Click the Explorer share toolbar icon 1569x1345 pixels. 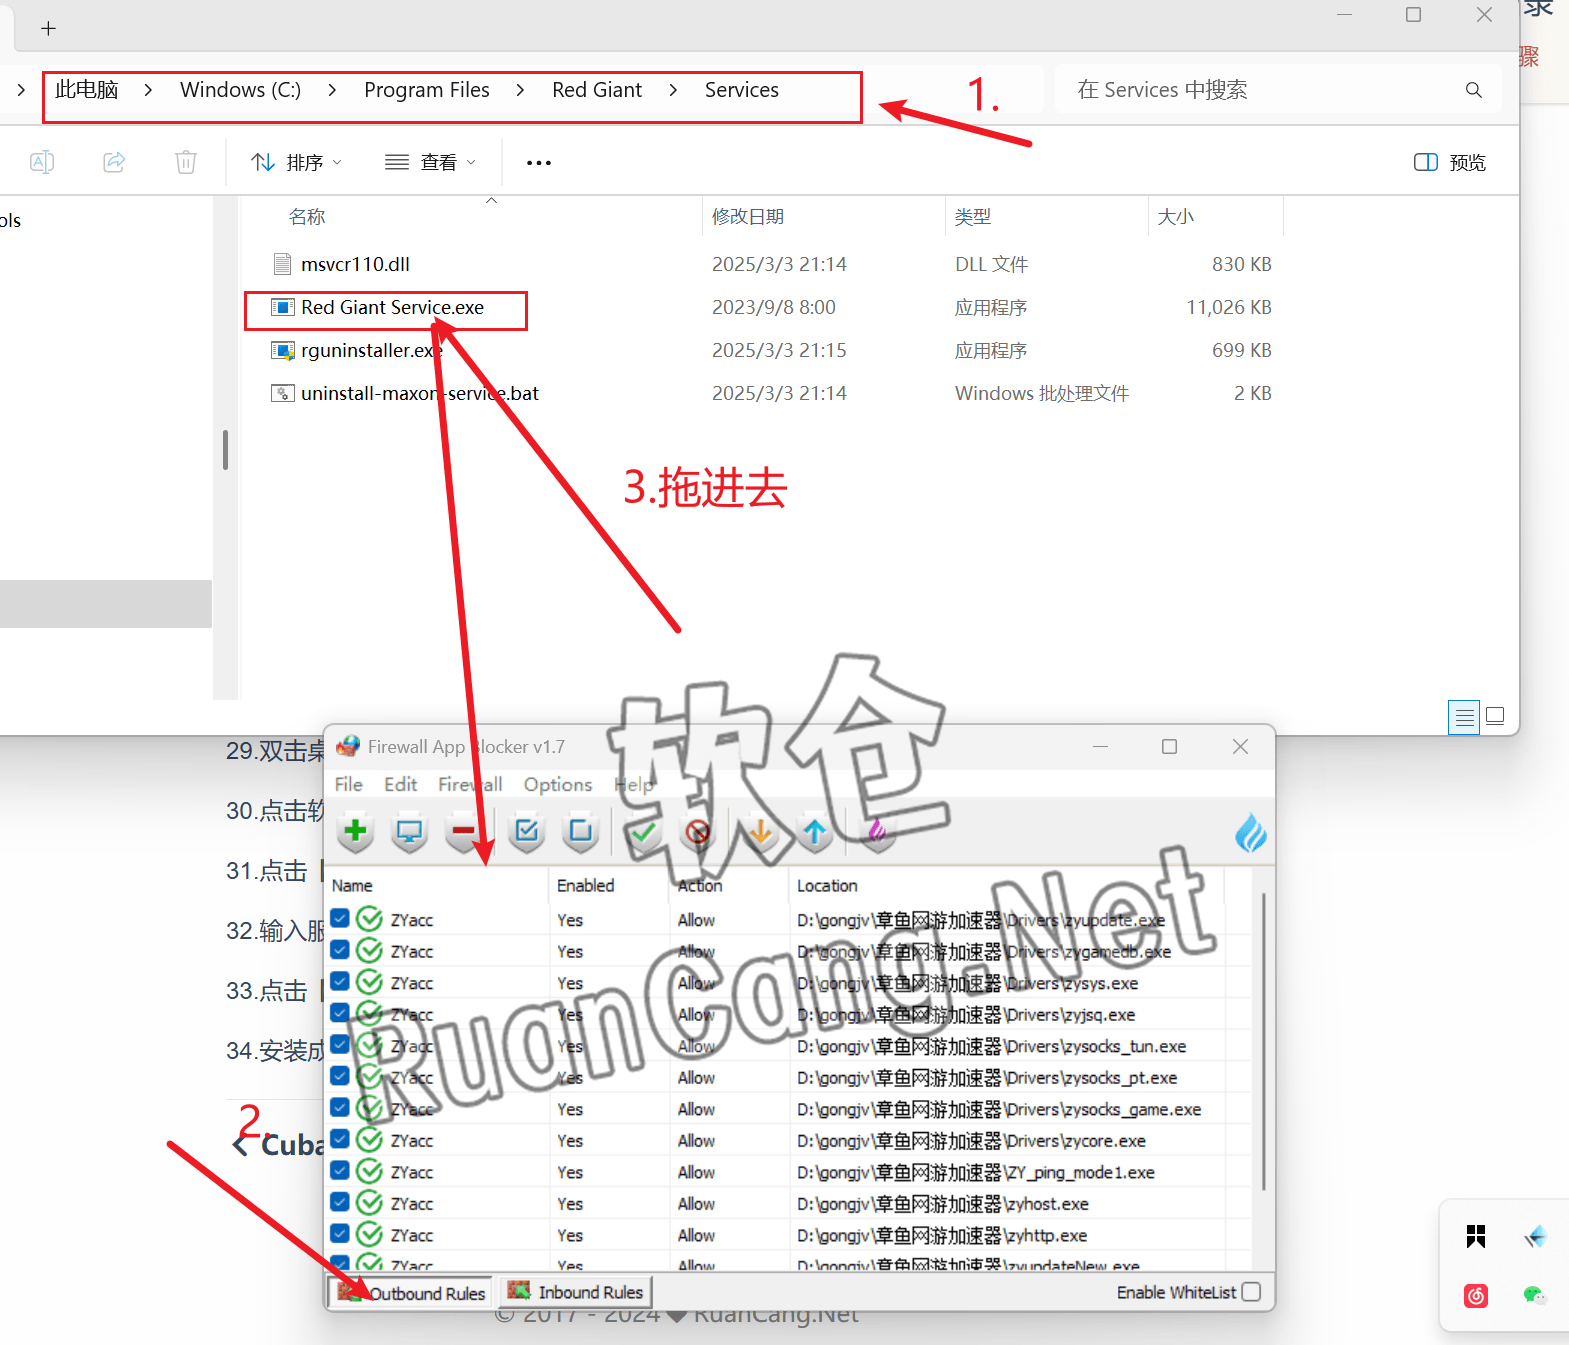114,162
